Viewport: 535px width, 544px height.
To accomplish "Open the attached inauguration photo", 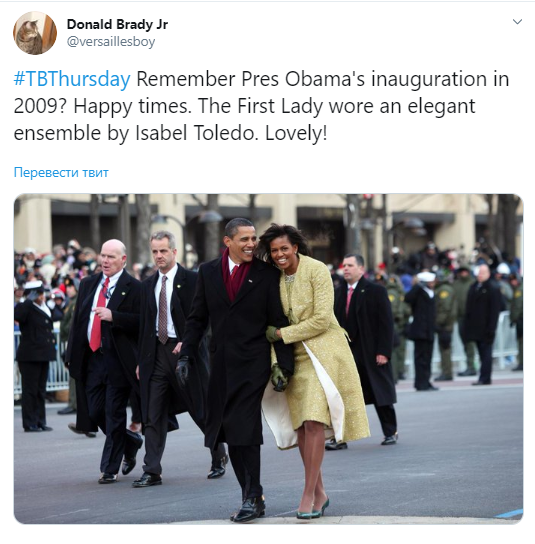I will (268, 359).
